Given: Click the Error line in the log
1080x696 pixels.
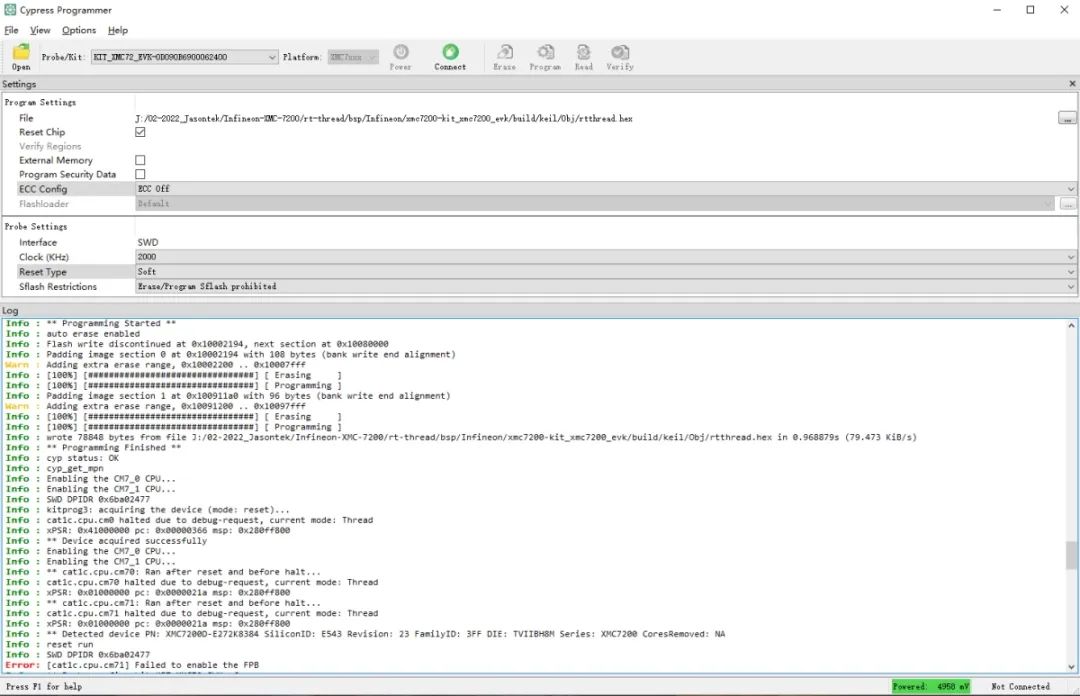Looking at the screenshot, I should click(132, 665).
